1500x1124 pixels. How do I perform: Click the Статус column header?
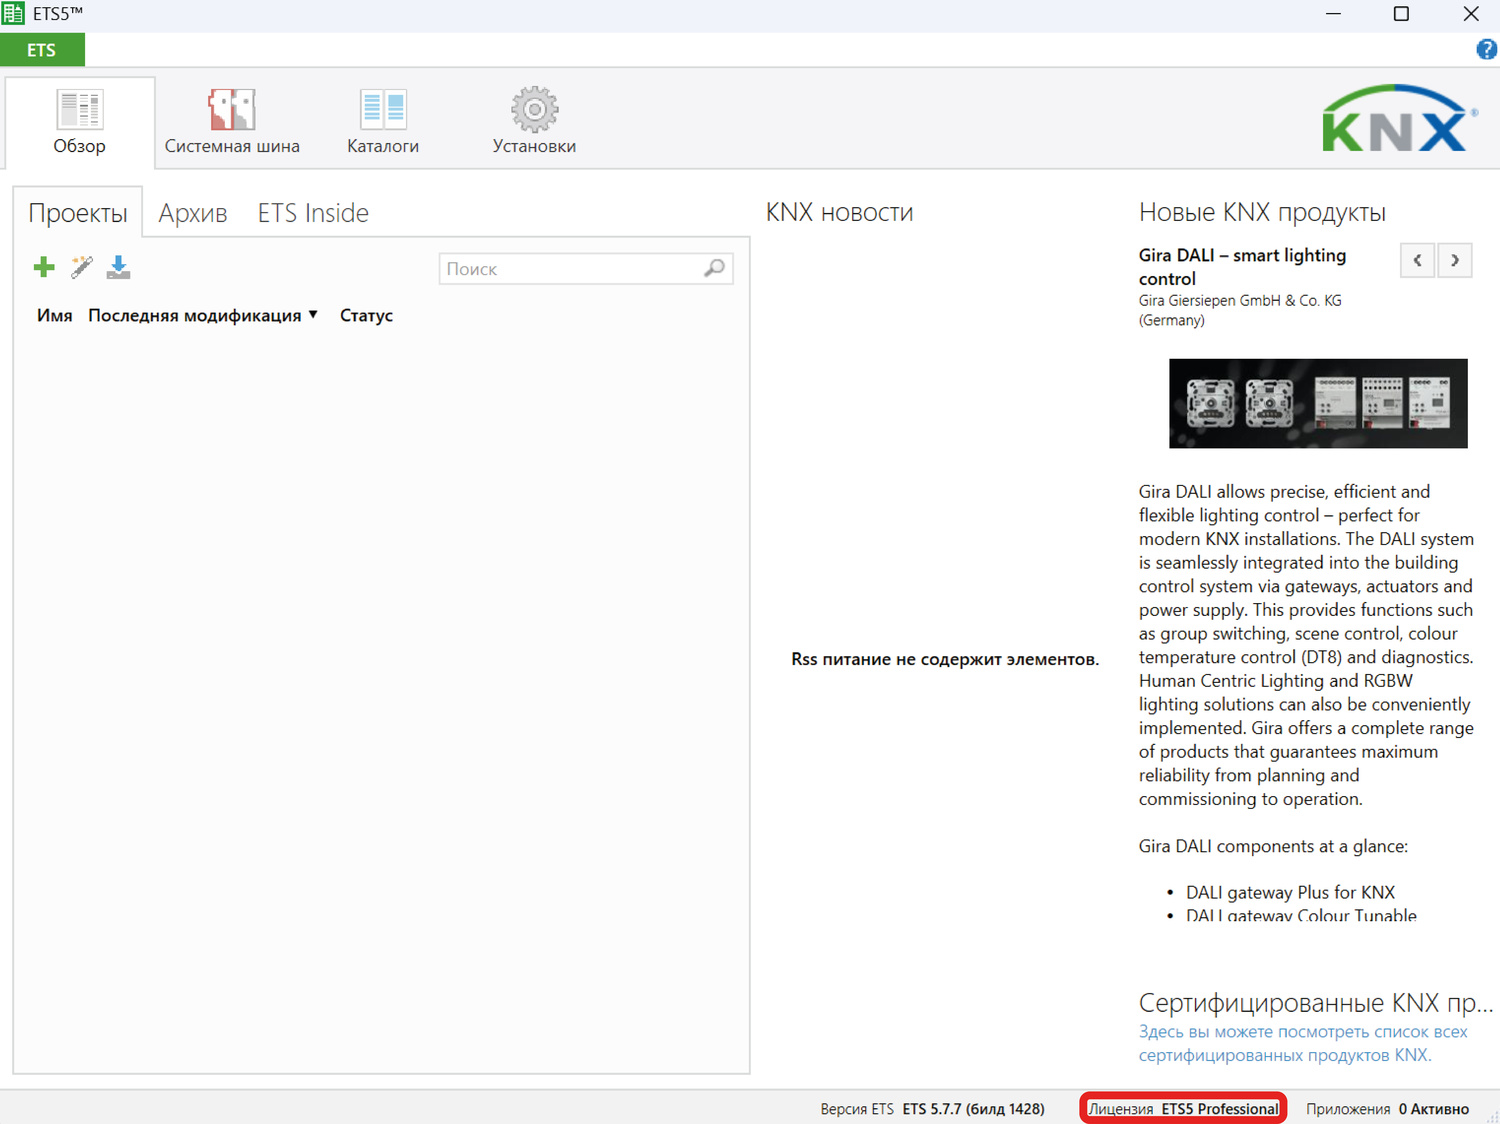click(366, 315)
